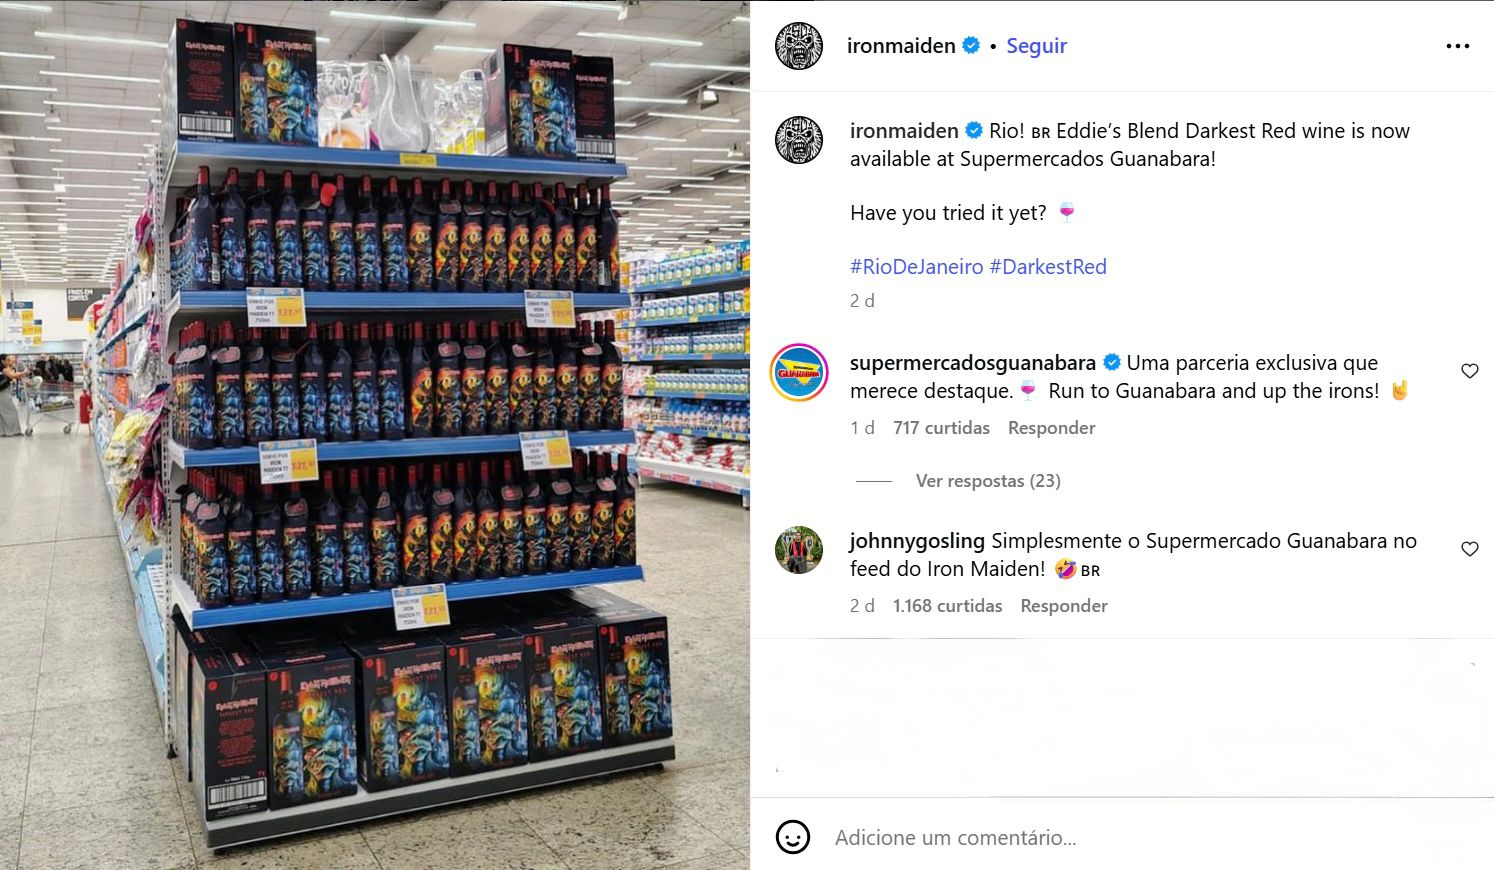This screenshot has height=870, width=1494.
Task: Open the supermercadosguanabara profile picture
Action: coord(799,372)
